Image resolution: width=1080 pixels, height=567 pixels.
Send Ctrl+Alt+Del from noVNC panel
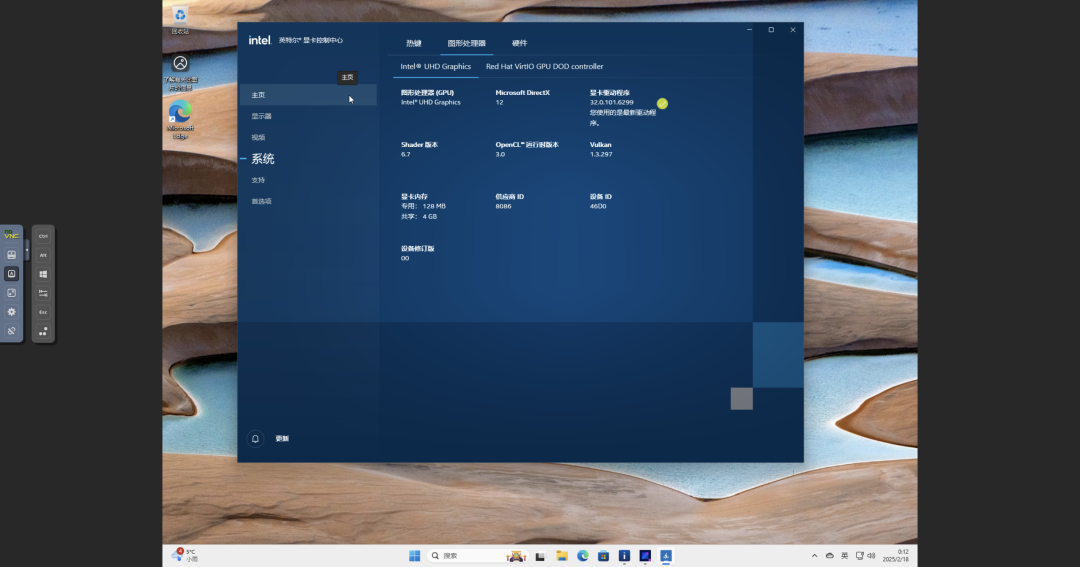43,331
